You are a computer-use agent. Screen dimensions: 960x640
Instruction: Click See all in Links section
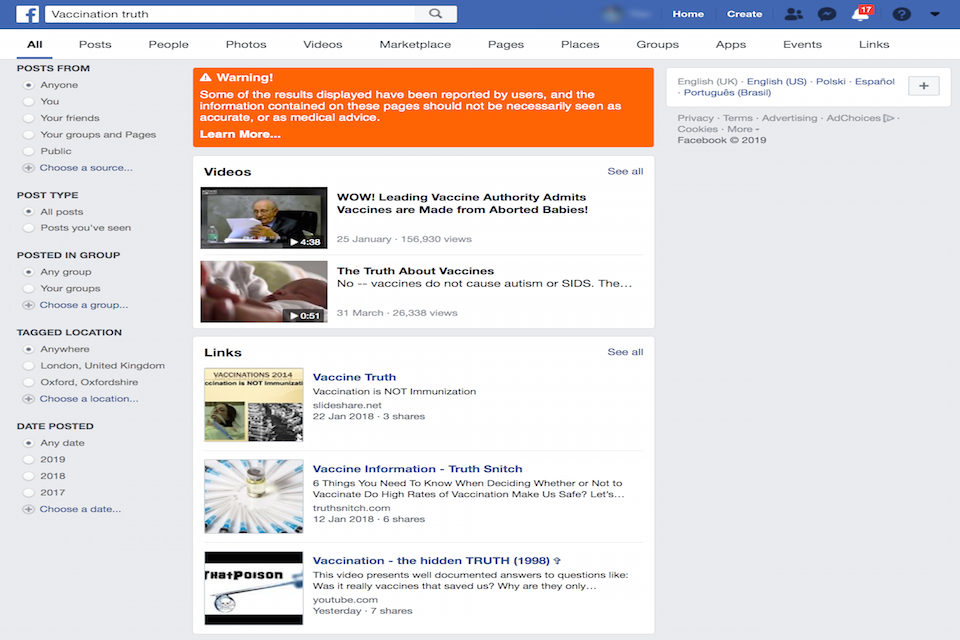click(x=625, y=352)
